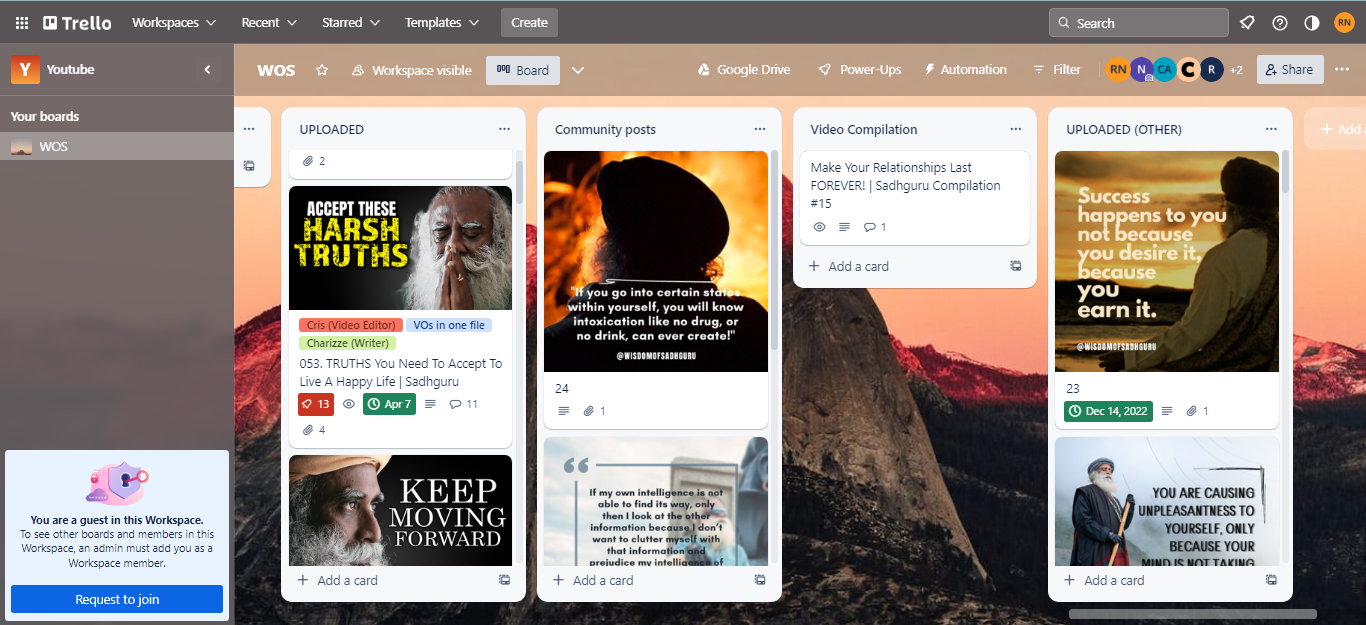Viewport: 1366px width, 625px height.
Task: Click the orange RN member avatar on board
Action: [x=1117, y=70]
